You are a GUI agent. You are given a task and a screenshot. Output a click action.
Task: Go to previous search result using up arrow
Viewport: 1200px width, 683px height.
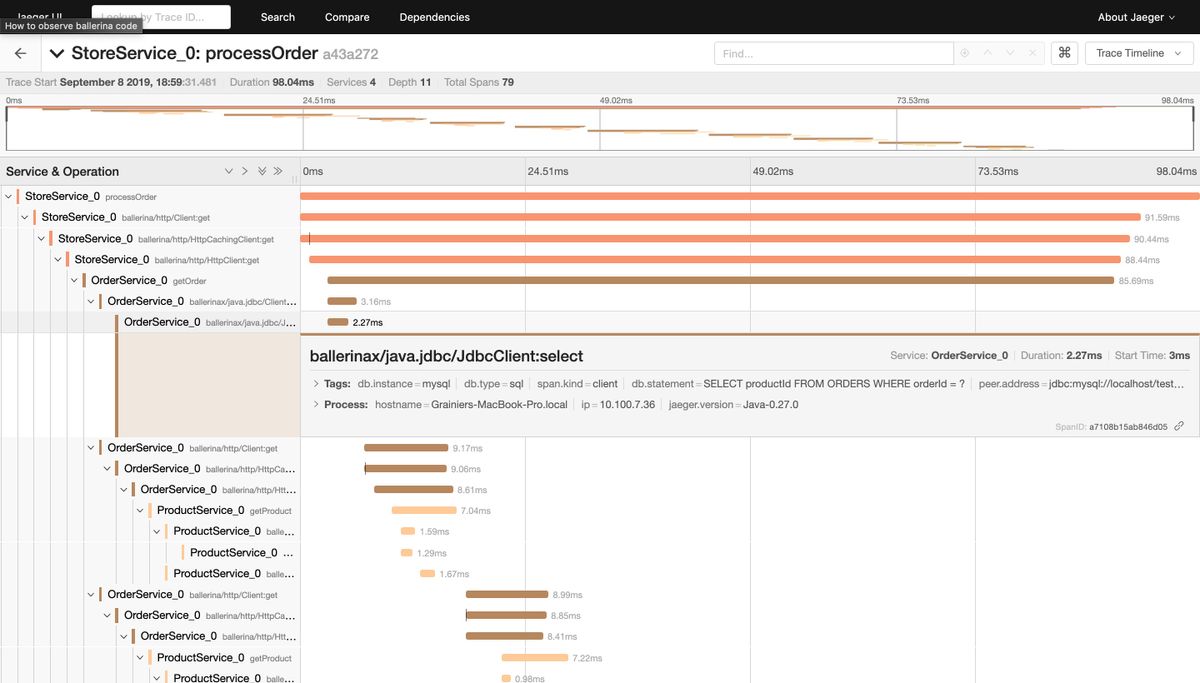(x=987, y=53)
